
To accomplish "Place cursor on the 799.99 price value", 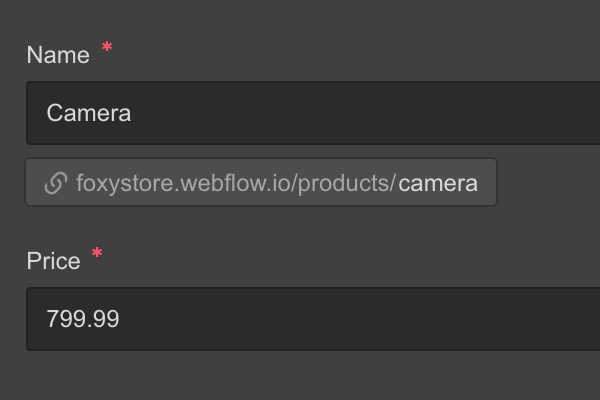I will (x=83, y=318).
